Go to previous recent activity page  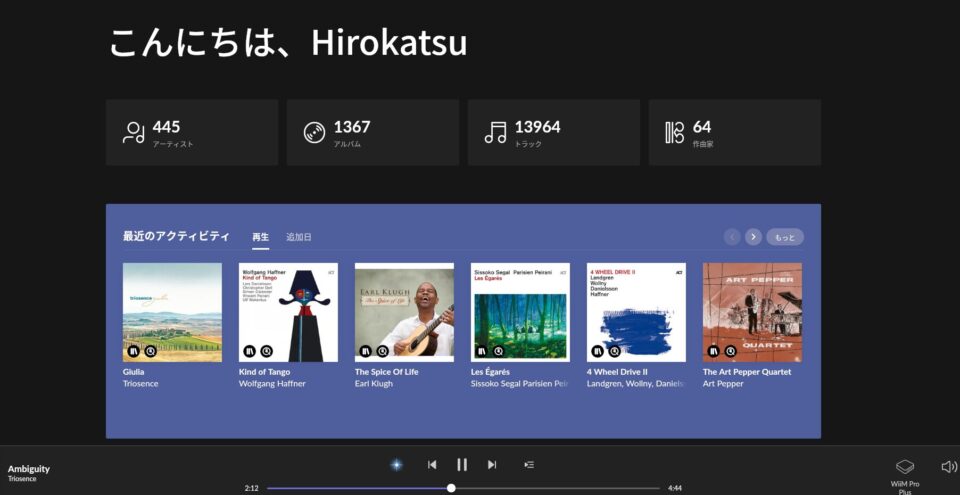(x=732, y=237)
